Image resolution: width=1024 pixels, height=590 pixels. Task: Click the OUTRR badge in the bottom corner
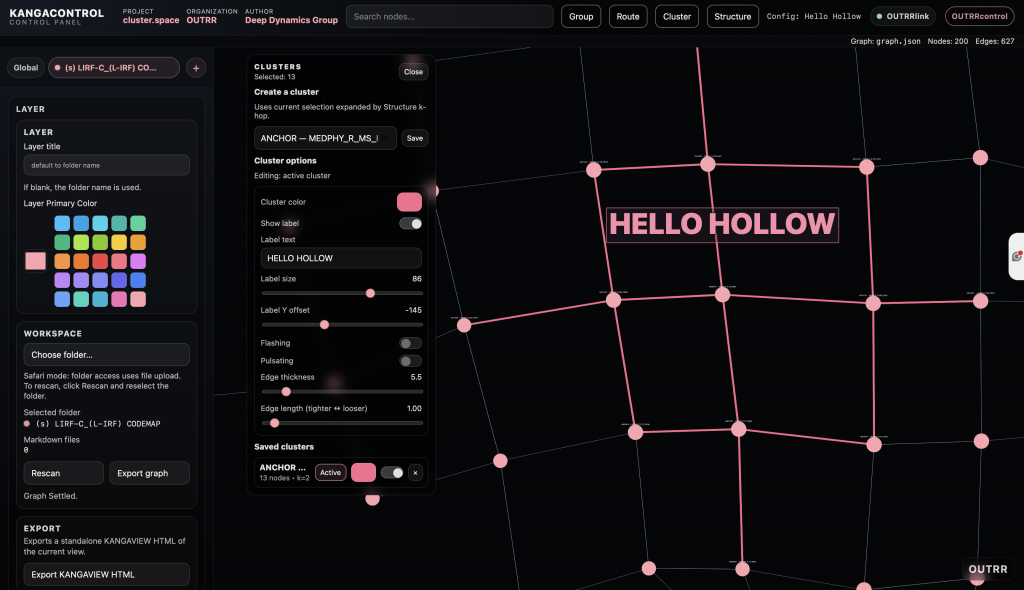pos(990,570)
